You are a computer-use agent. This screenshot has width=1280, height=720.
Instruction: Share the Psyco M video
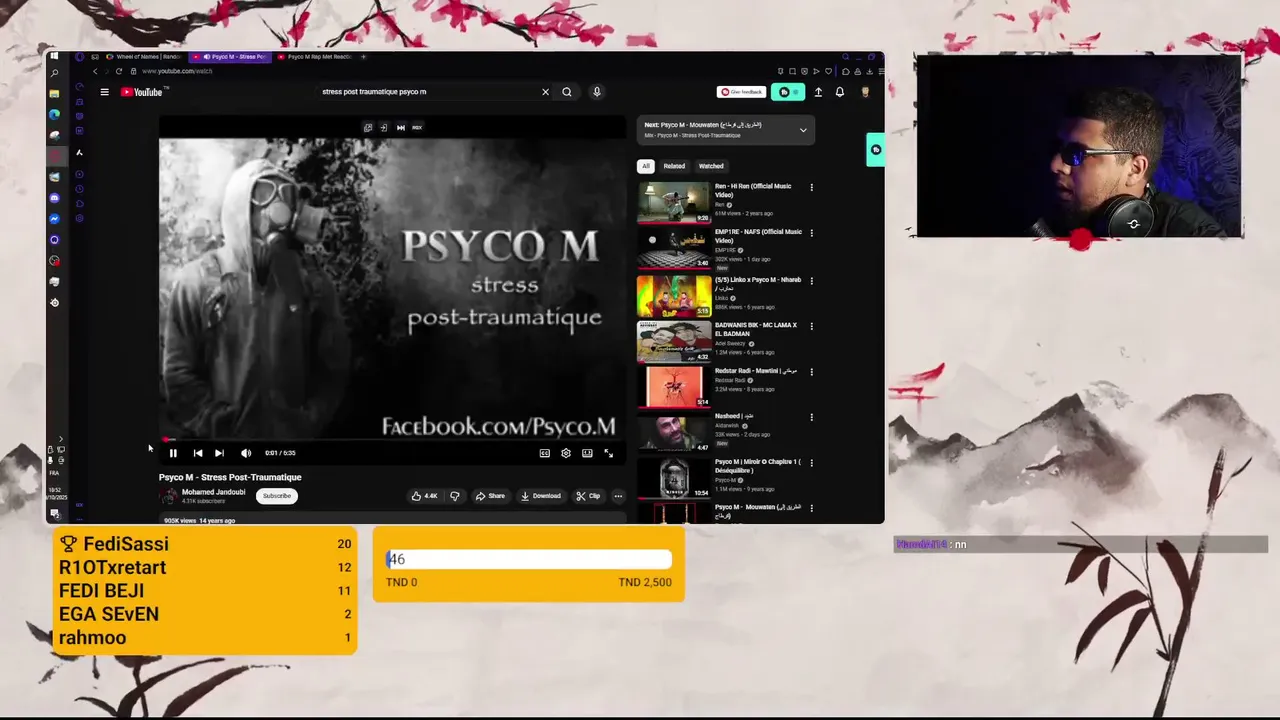click(x=490, y=496)
